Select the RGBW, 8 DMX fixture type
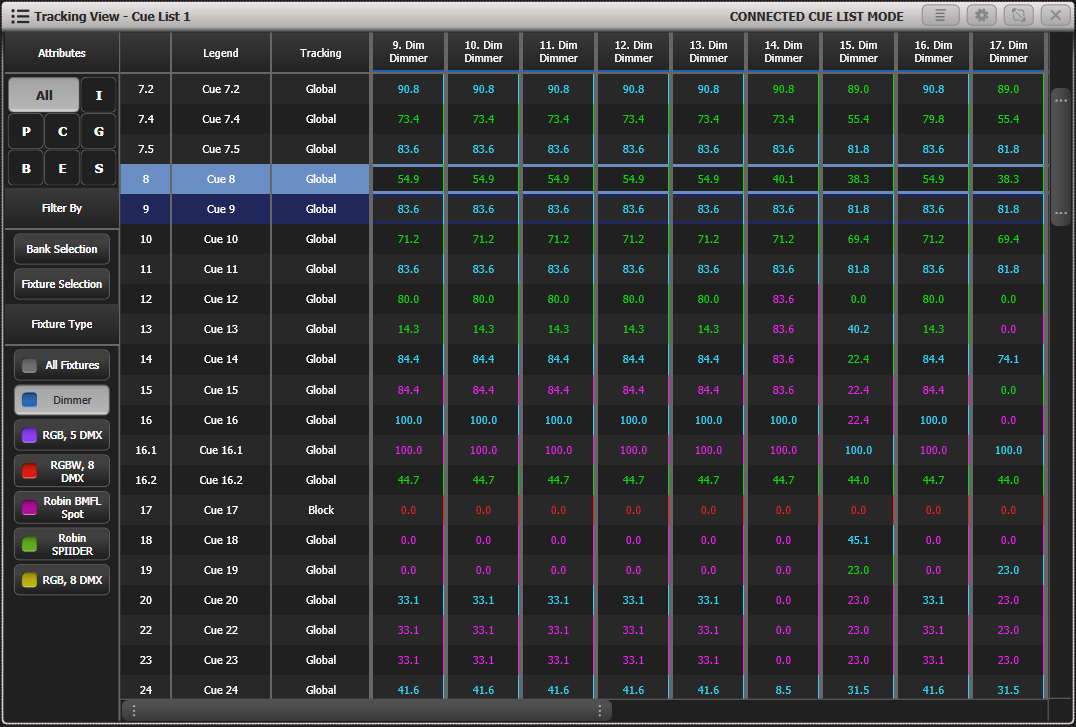Image resolution: width=1076 pixels, height=727 pixels. click(x=61, y=471)
